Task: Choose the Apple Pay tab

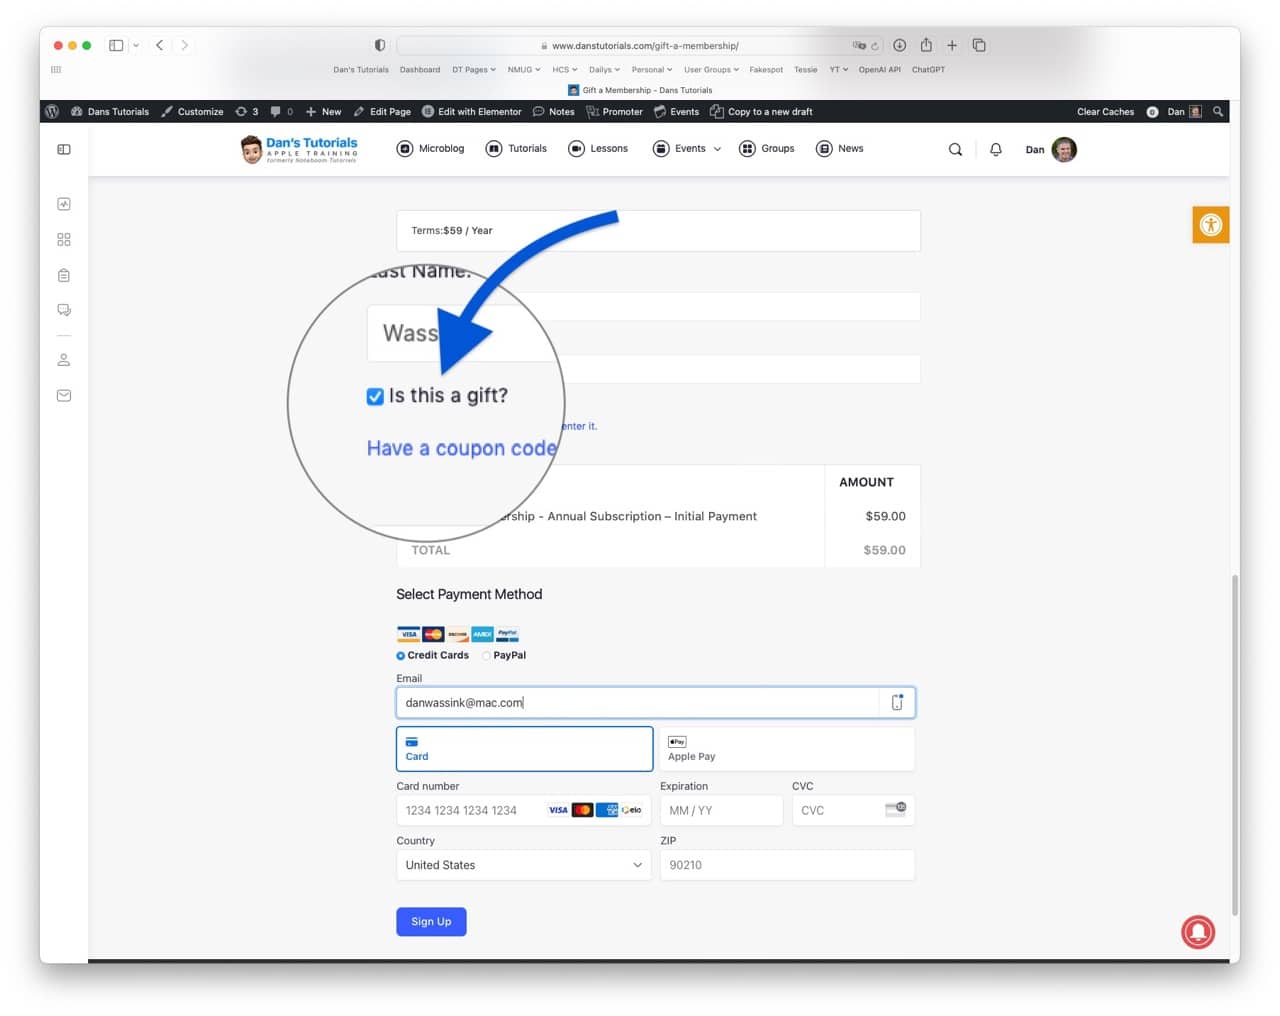Action: (786, 749)
